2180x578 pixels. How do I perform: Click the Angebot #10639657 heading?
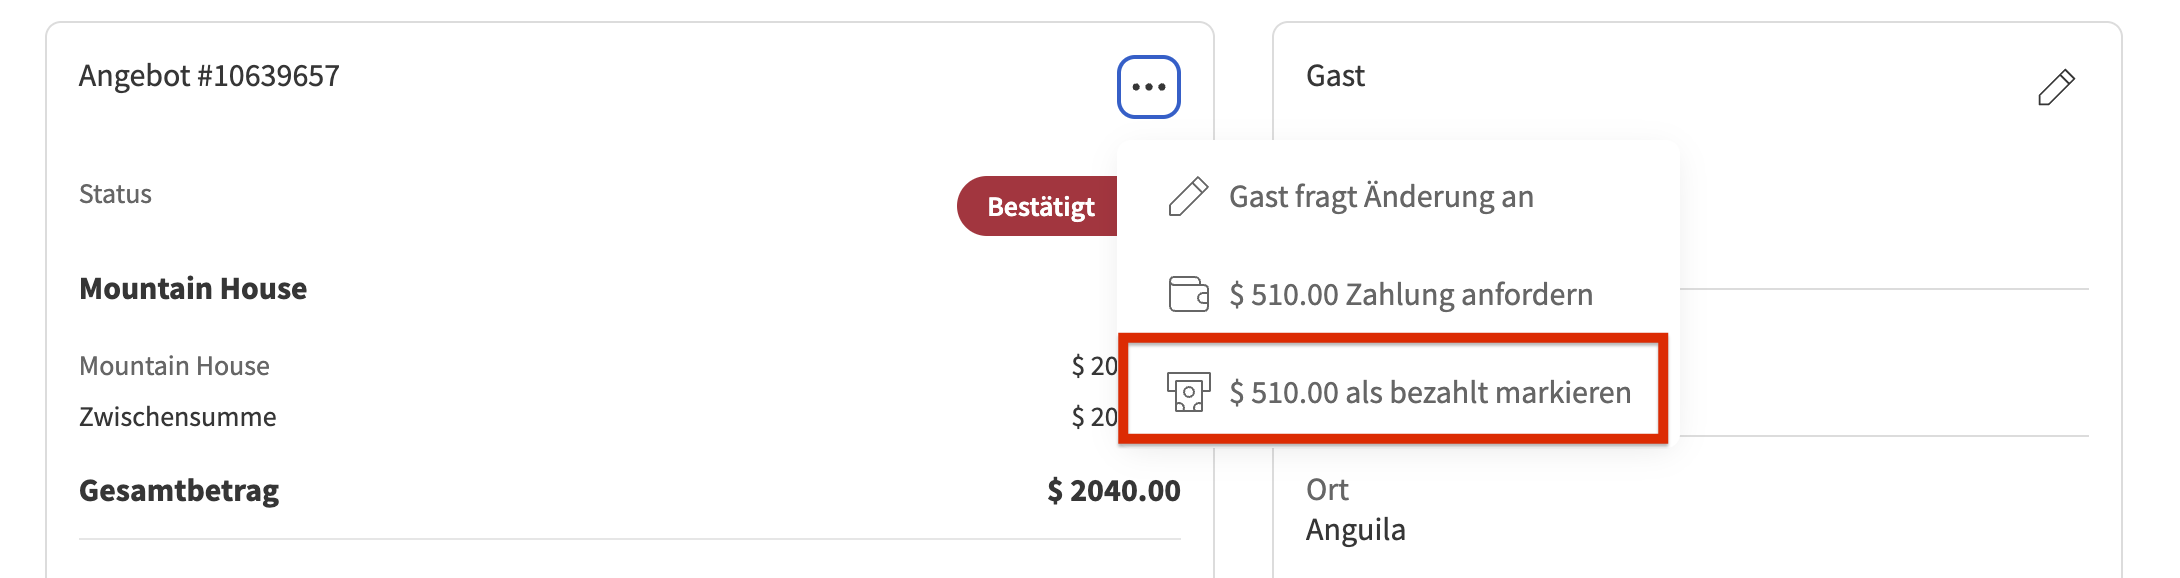click(209, 76)
